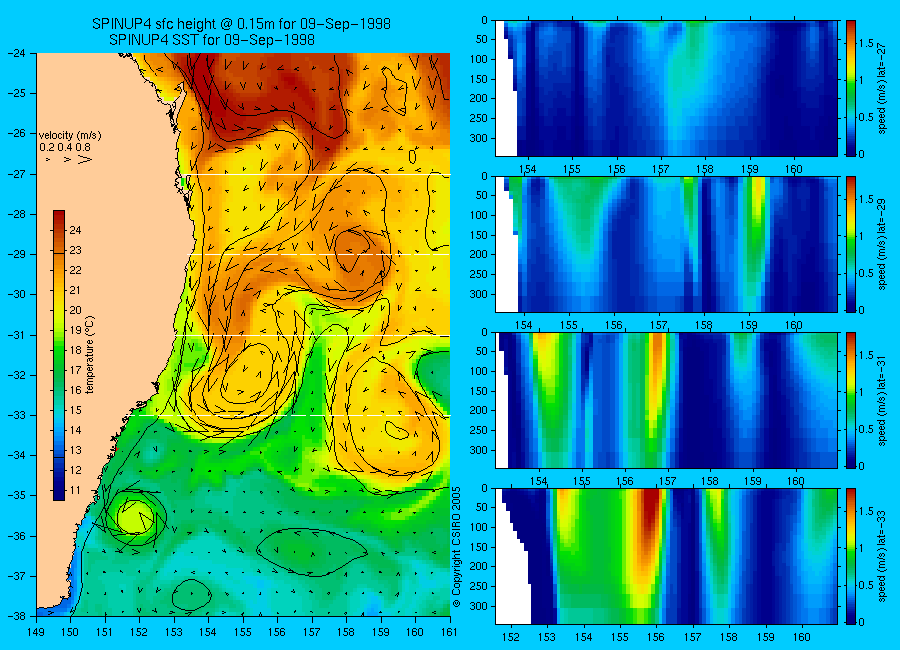
Task: Click the map's longitude tick label 157
Action: coord(312,632)
